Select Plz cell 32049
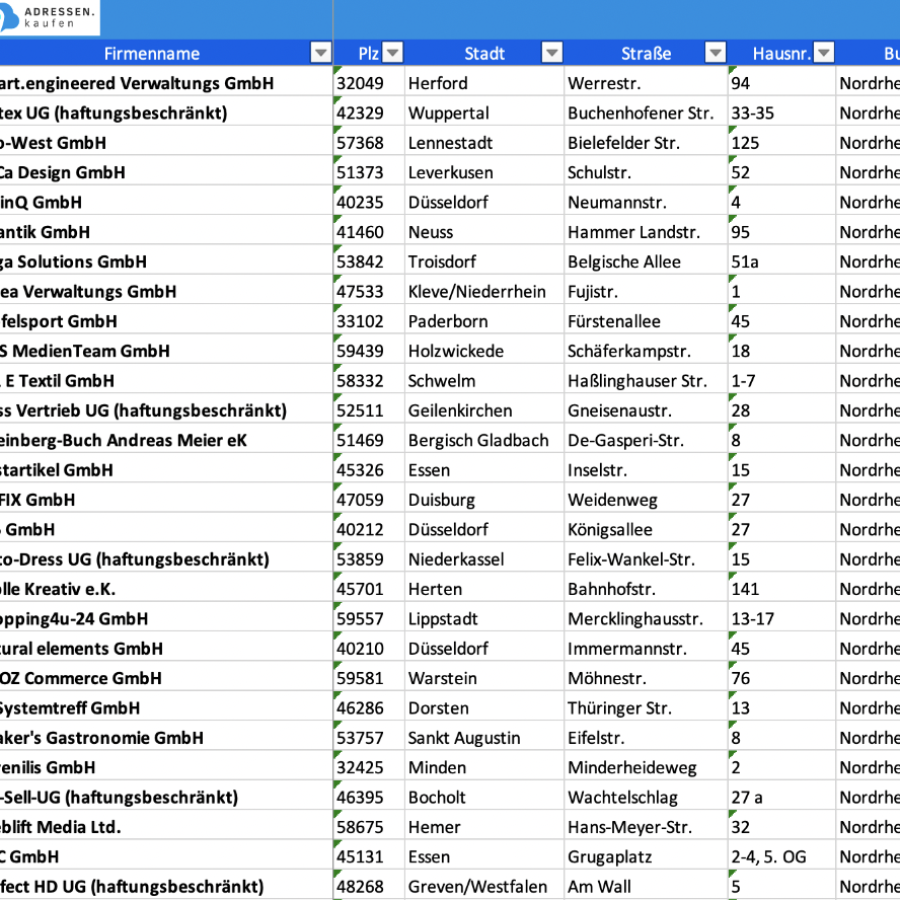This screenshot has width=900, height=900. pos(369,83)
